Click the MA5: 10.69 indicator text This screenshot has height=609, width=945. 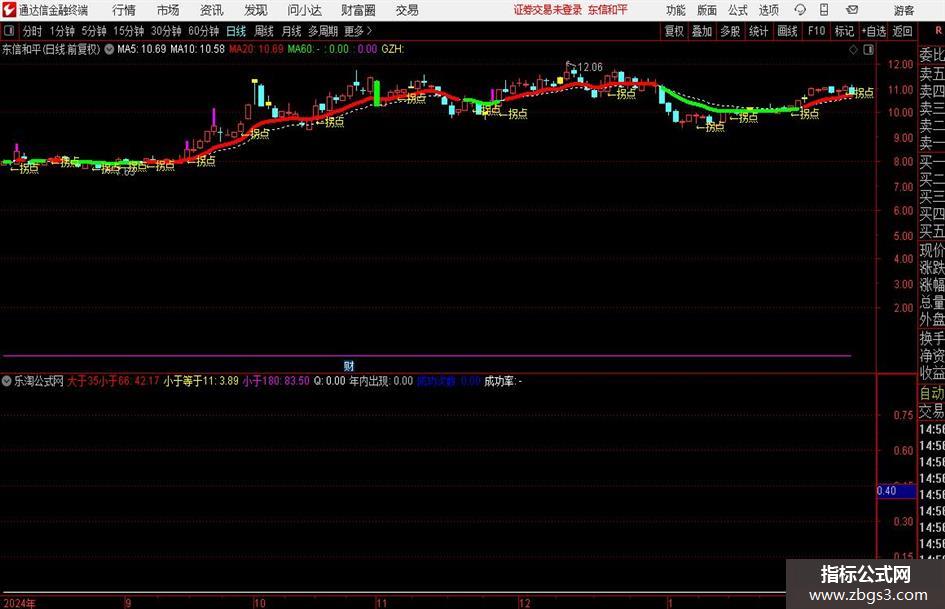pyautogui.click(x=142, y=49)
